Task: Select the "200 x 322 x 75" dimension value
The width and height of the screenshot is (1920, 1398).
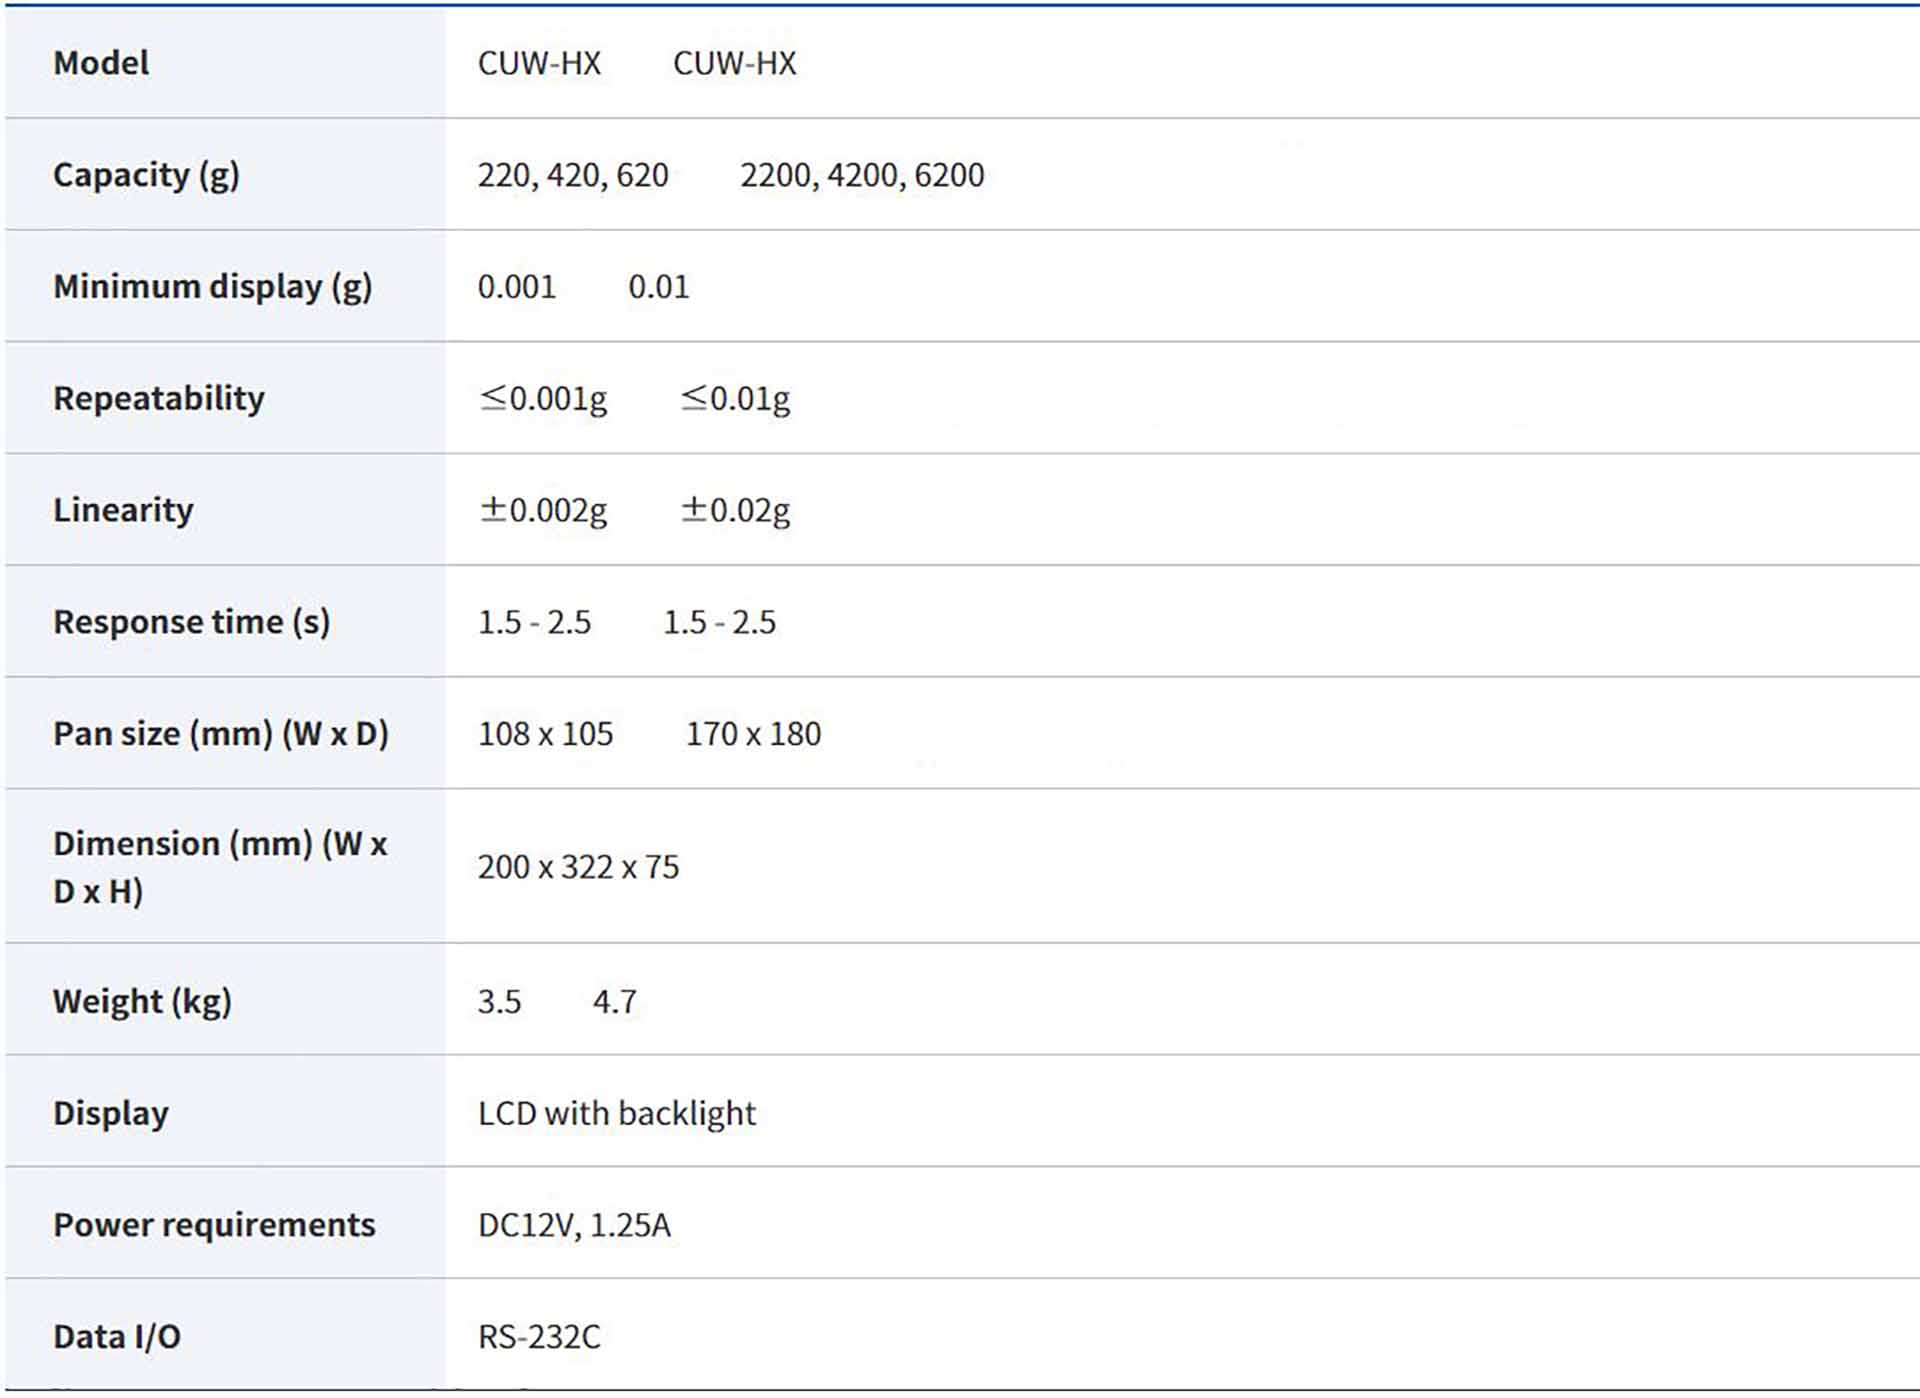Action: pos(578,867)
